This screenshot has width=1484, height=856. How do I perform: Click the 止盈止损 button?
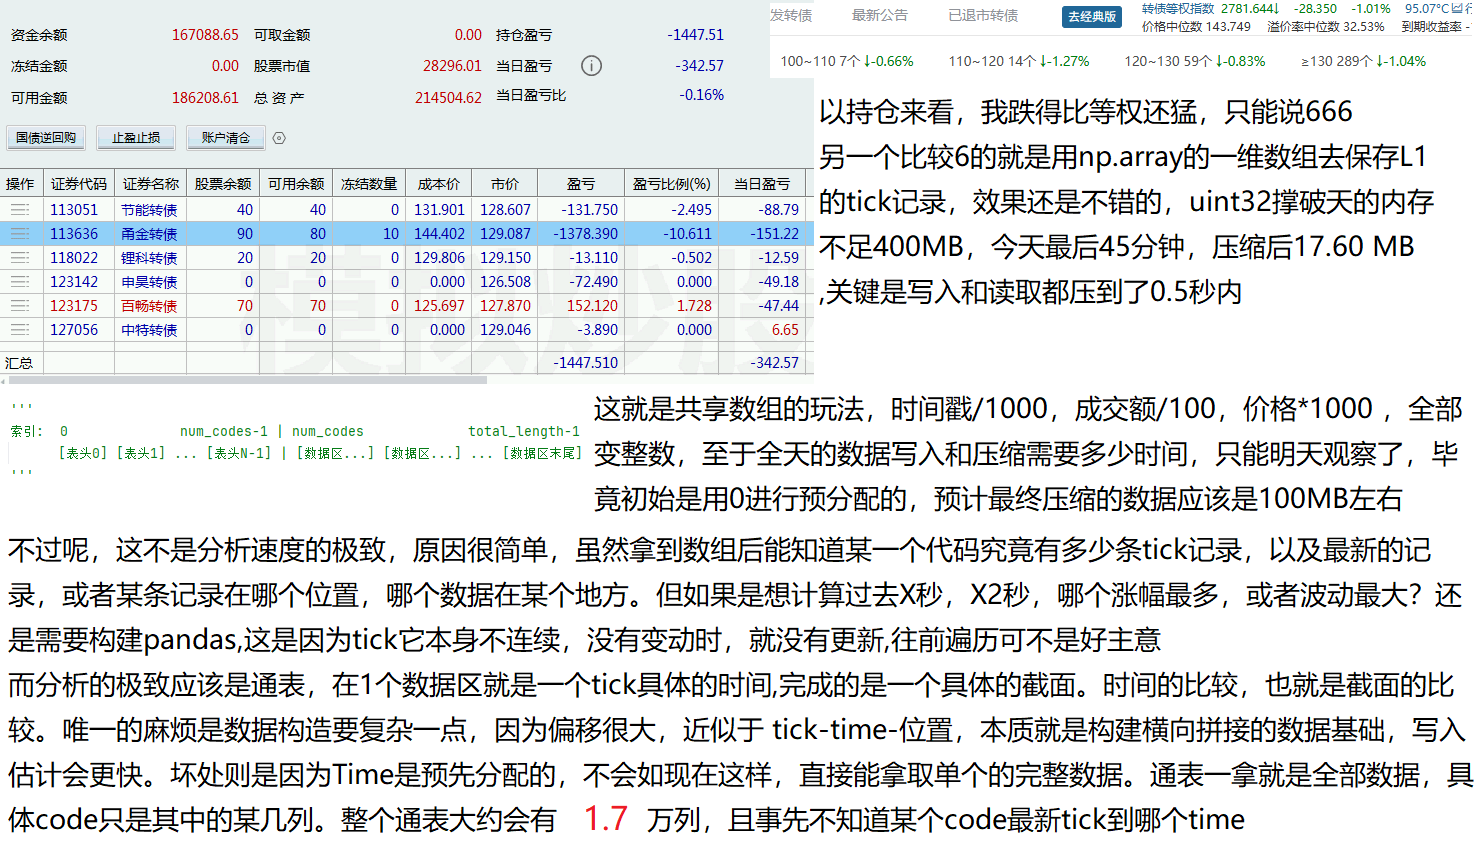[x=136, y=138]
